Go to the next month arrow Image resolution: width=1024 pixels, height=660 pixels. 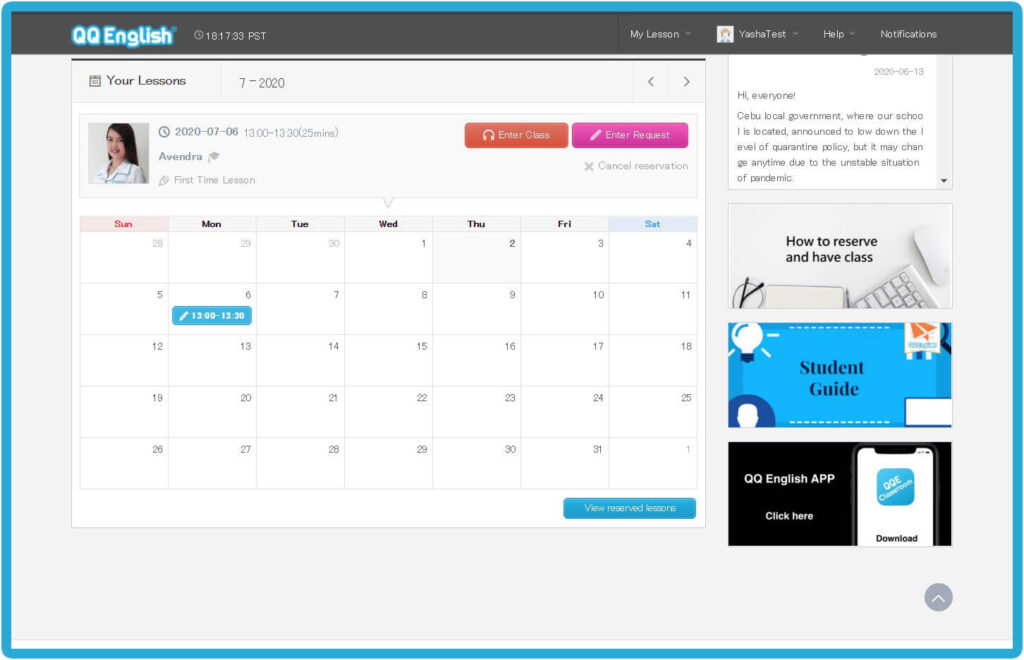[x=686, y=82]
